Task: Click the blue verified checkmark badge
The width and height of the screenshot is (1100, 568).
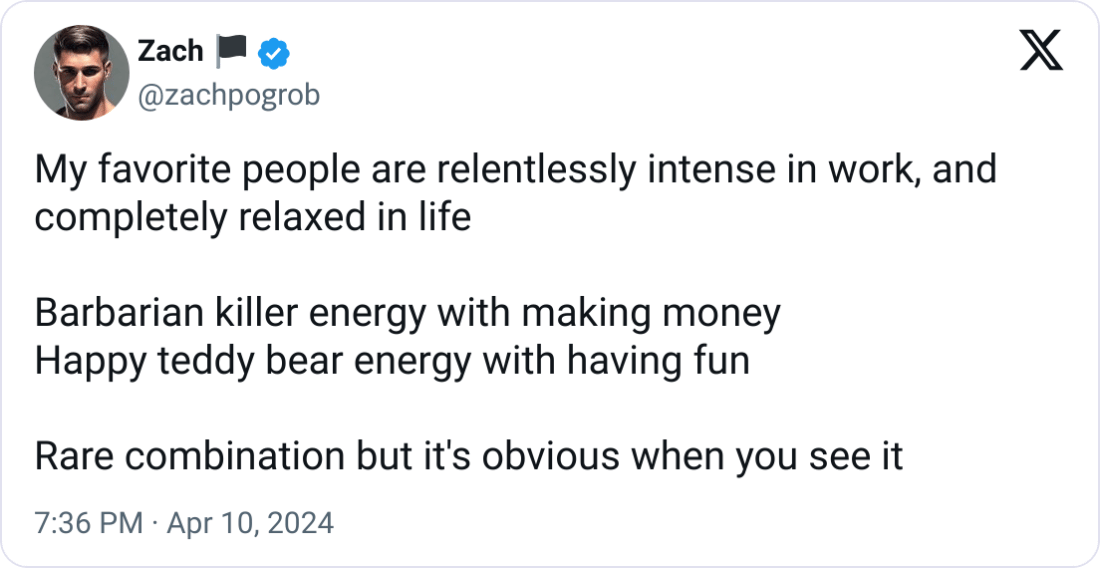Action: [x=274, y=53]
